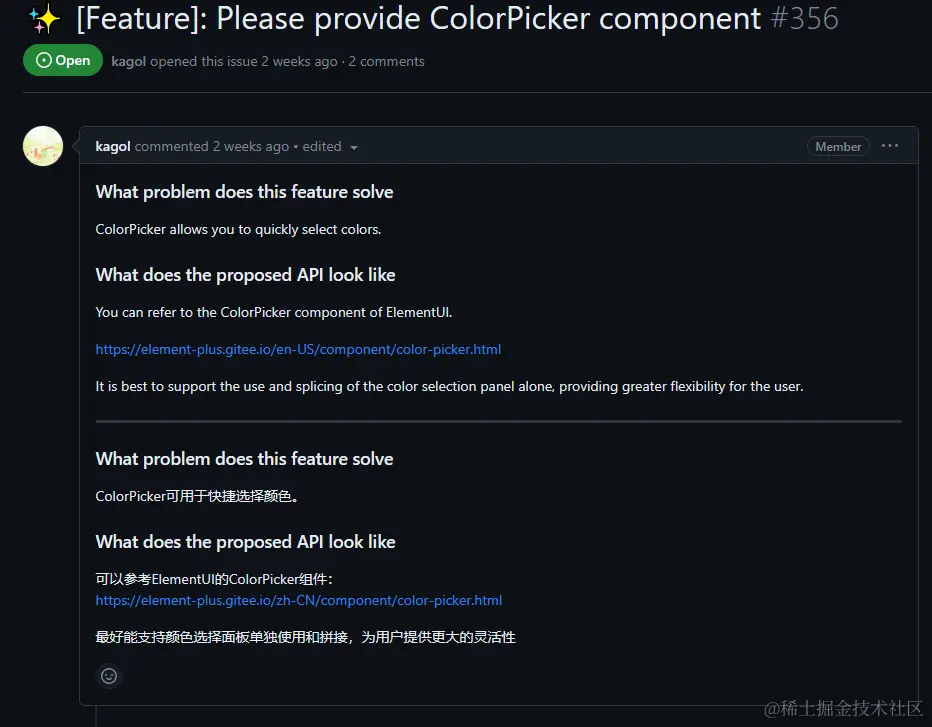Click kagol's username in the comment header
The image size is (932, 727).
point(113,147)
